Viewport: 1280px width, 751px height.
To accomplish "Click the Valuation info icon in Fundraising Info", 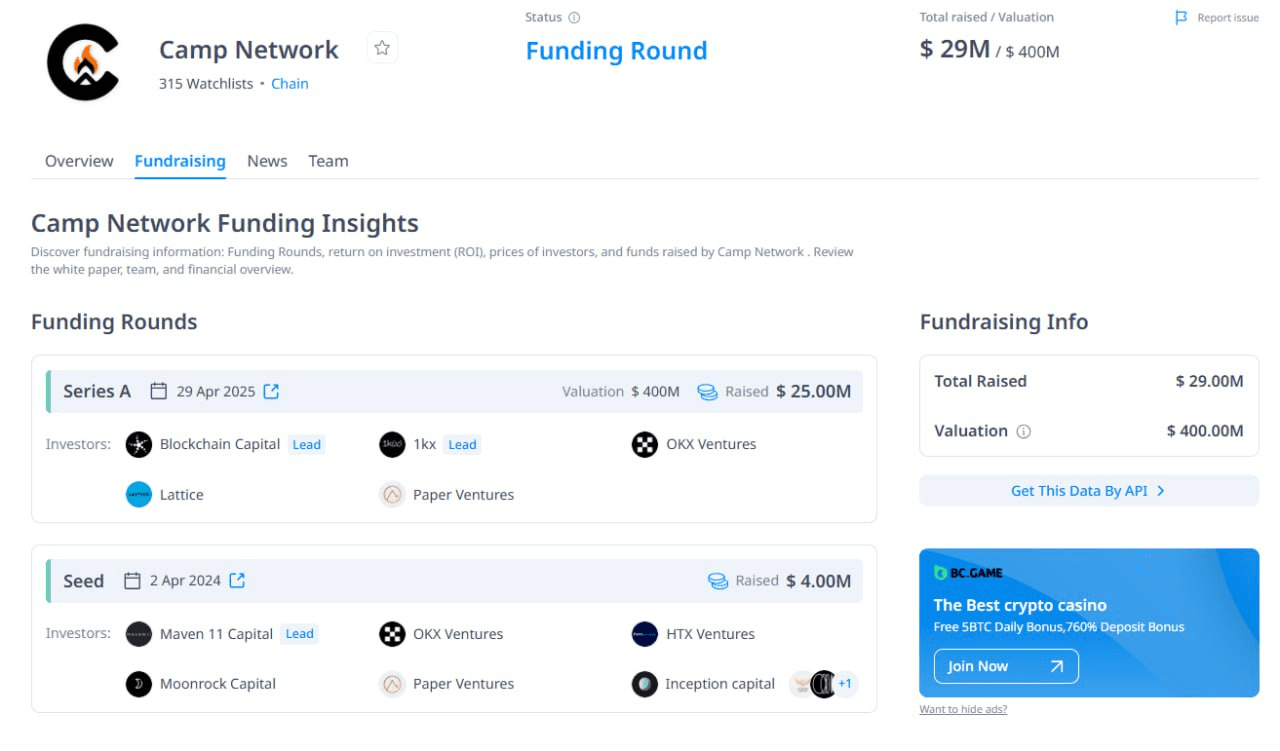I will click(x=1023, y=432).
